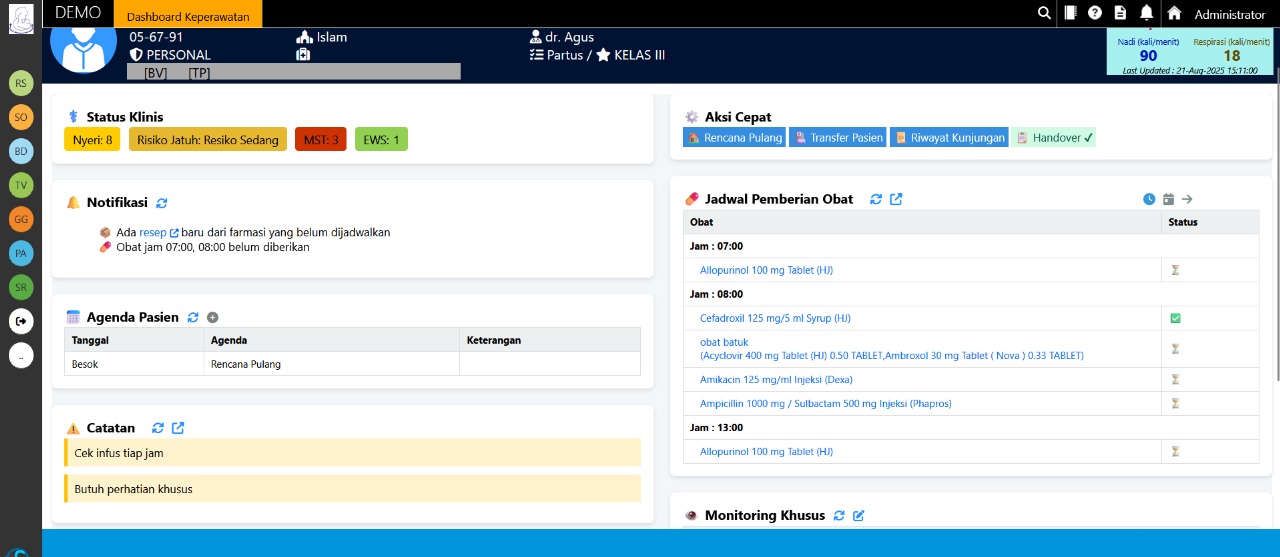Refresh the Jadwal Pemberian Obat panel

tap(876, 199)
